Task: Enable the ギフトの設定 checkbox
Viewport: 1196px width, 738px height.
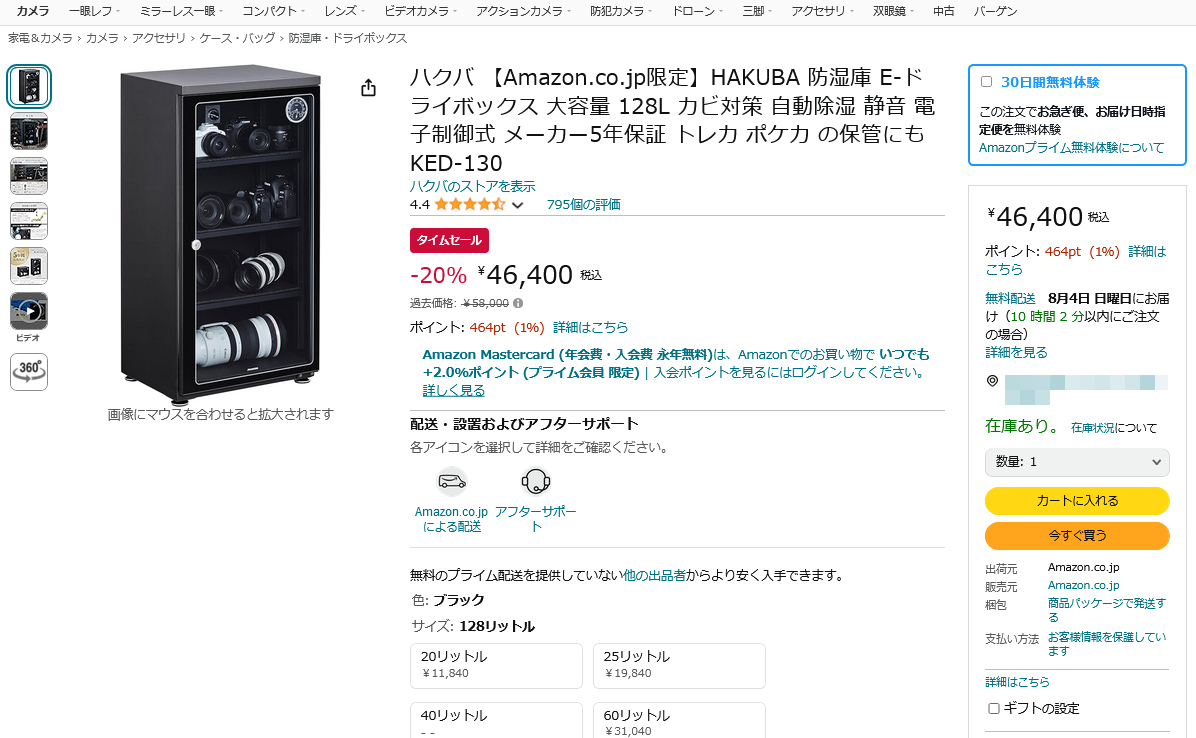Action: (993, 708)
